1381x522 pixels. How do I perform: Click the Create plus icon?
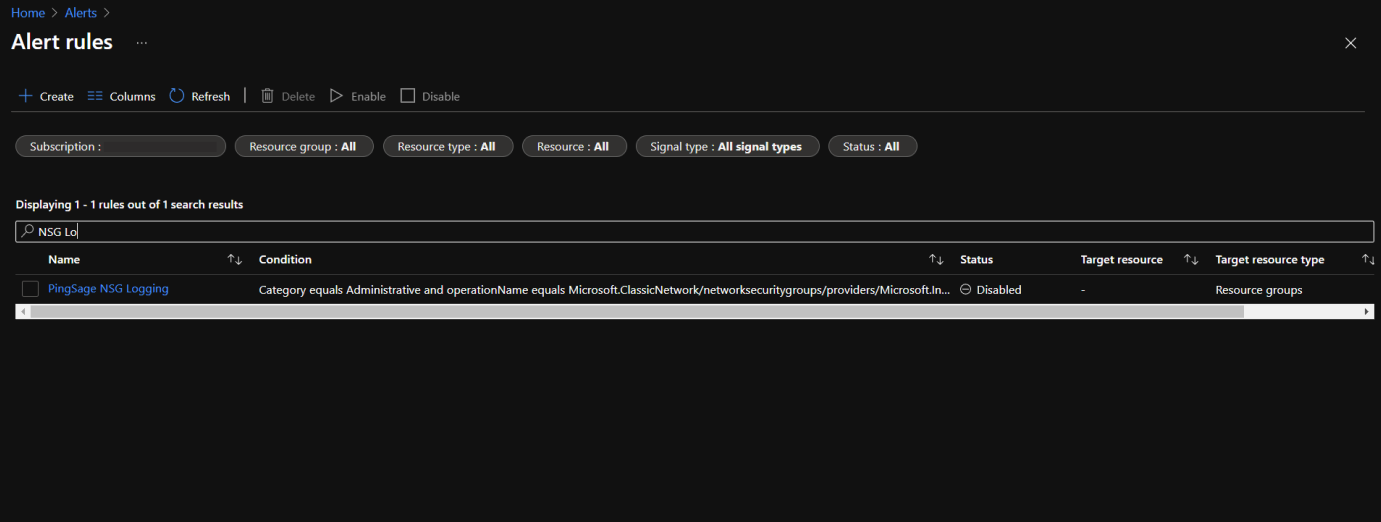click(26, 96)
